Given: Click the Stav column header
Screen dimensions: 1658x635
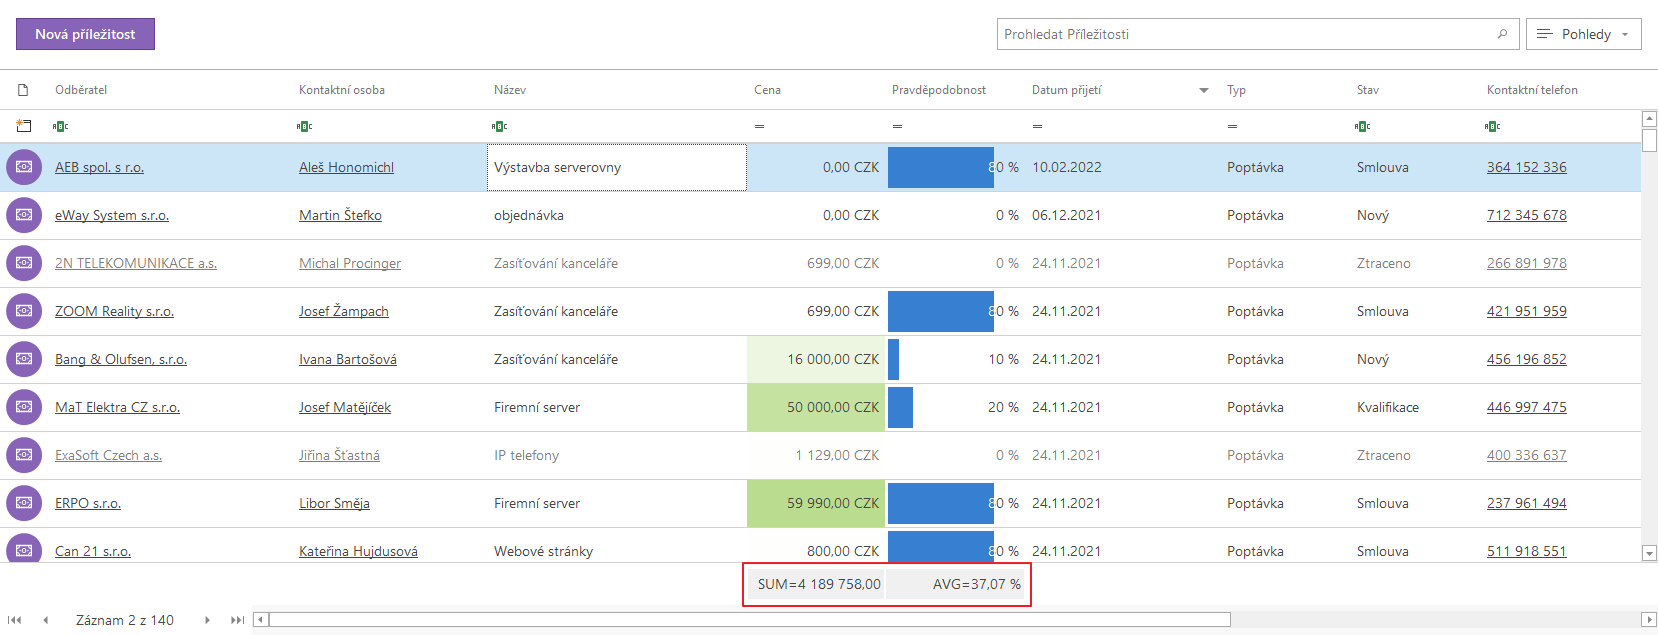Looking at the screenshot, I should (1368, 90).
